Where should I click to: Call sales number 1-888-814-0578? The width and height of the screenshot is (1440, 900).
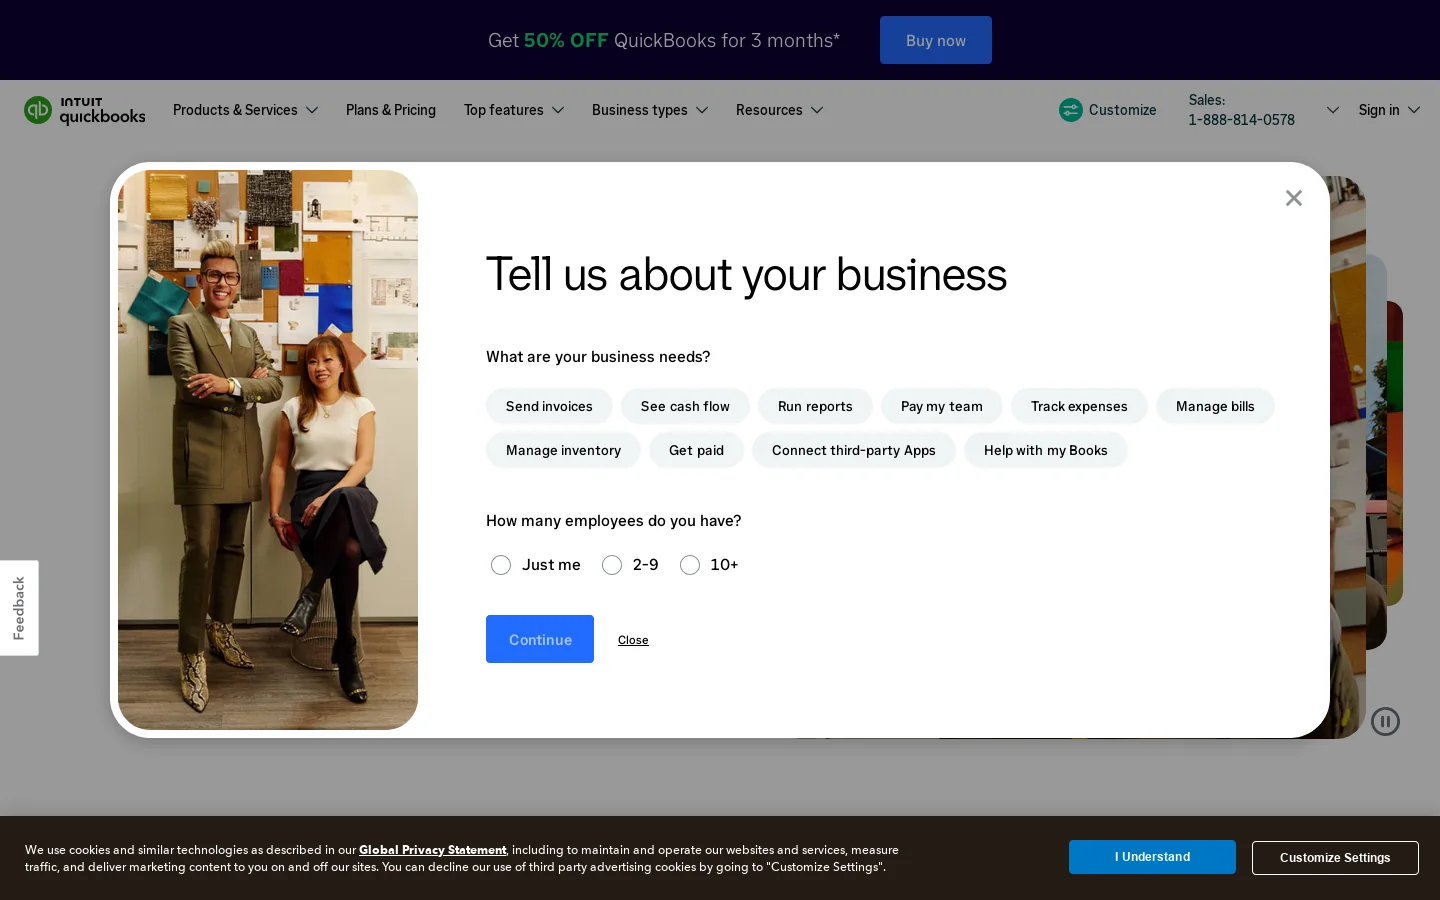(x=1241, y=120)
